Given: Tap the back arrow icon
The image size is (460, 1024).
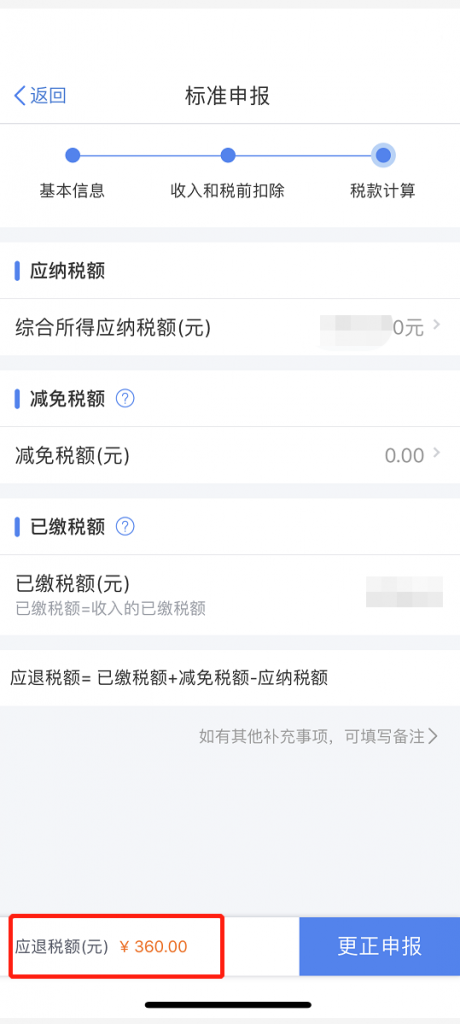Looking at the screenshot, I should tap(20, 96).
